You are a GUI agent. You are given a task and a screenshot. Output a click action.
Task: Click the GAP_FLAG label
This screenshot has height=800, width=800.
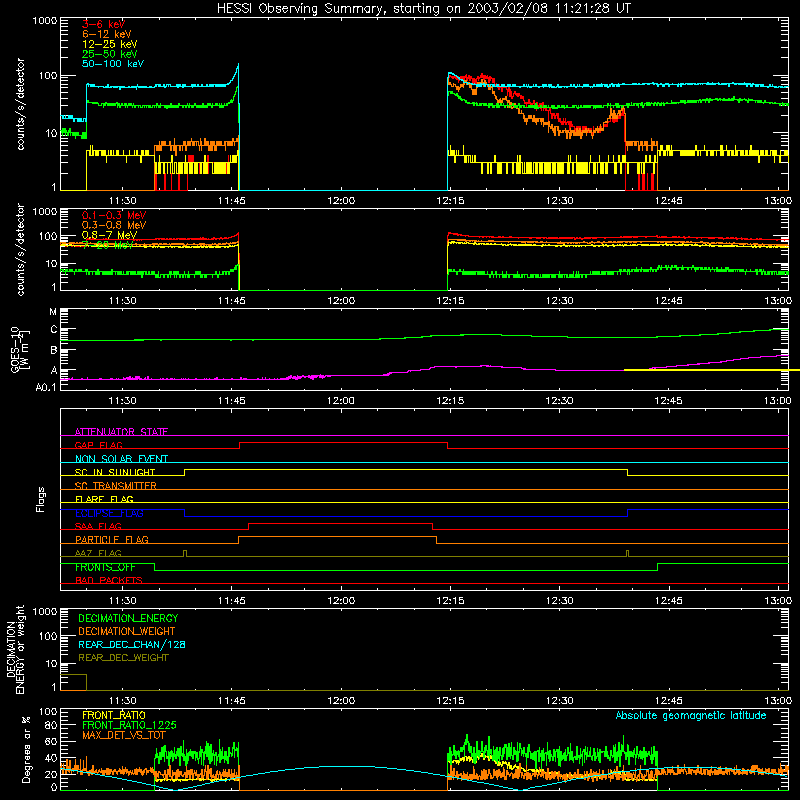click(x=98, y=445)
